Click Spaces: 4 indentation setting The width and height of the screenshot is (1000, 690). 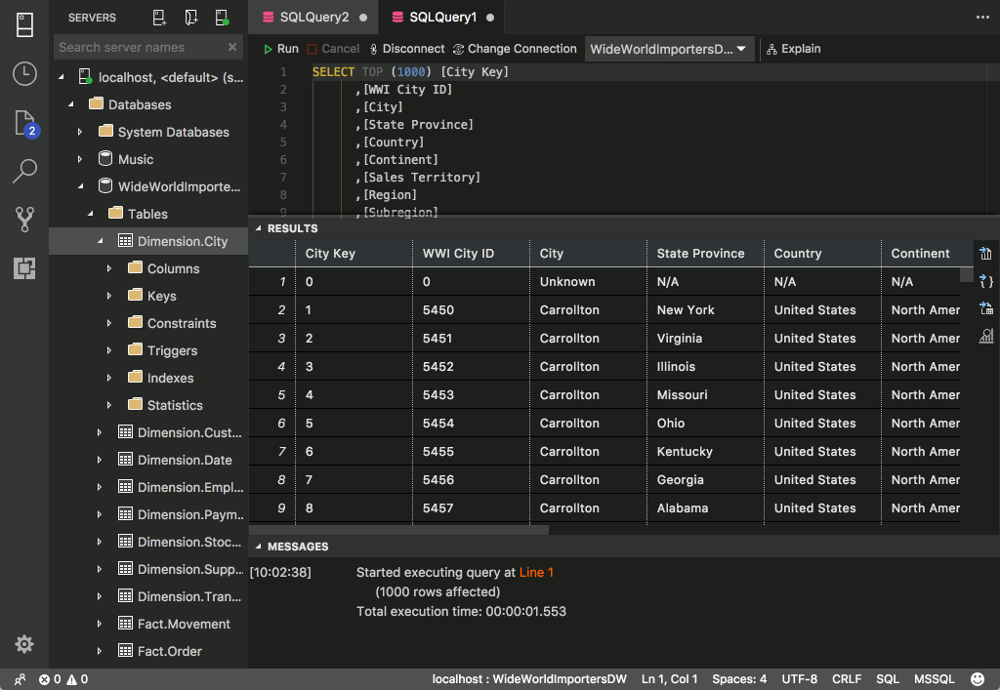[739, 679]
